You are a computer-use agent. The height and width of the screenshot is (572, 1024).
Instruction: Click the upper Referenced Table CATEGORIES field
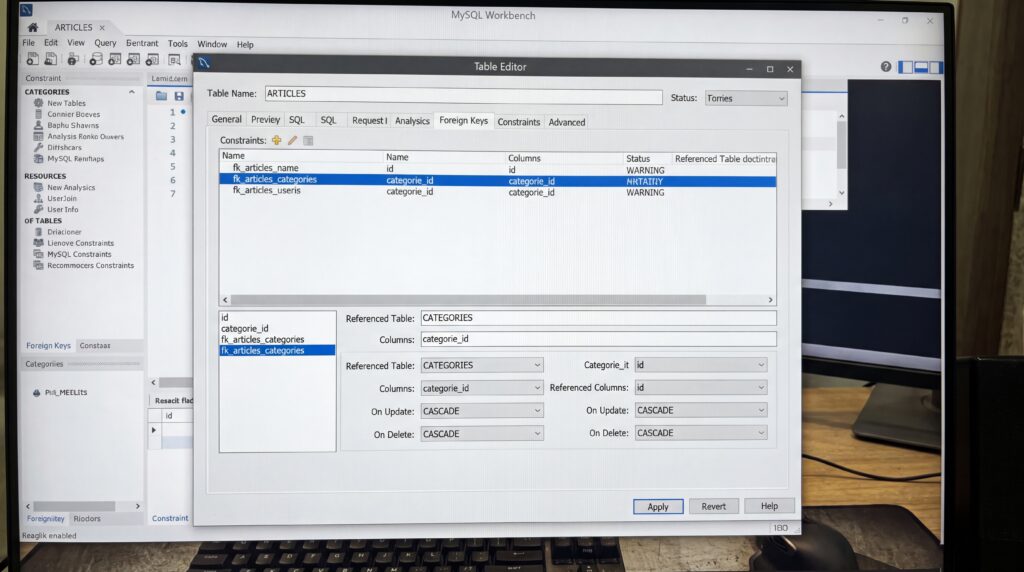(598, 318)
